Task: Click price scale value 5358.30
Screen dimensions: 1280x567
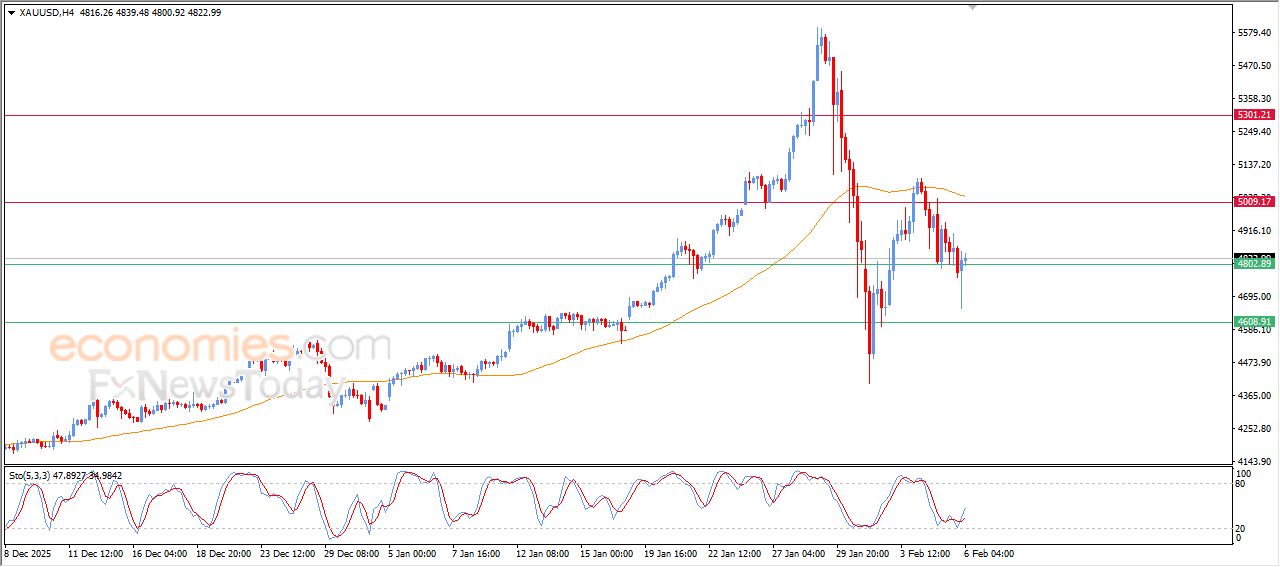Action: pyautogui.click(x=1256, y=99)
